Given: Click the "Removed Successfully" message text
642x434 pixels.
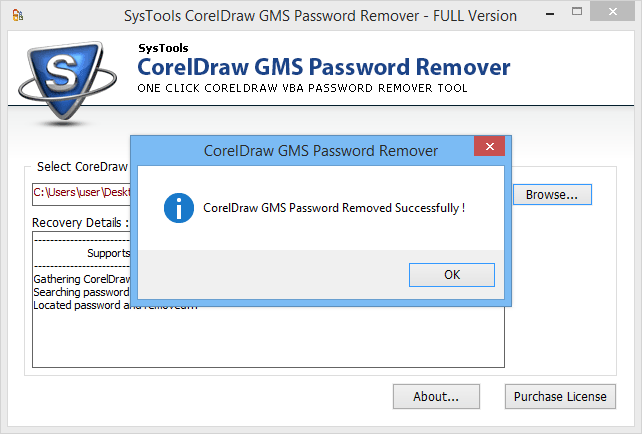Looking at the screenshot, I should (x=334, y=208).
